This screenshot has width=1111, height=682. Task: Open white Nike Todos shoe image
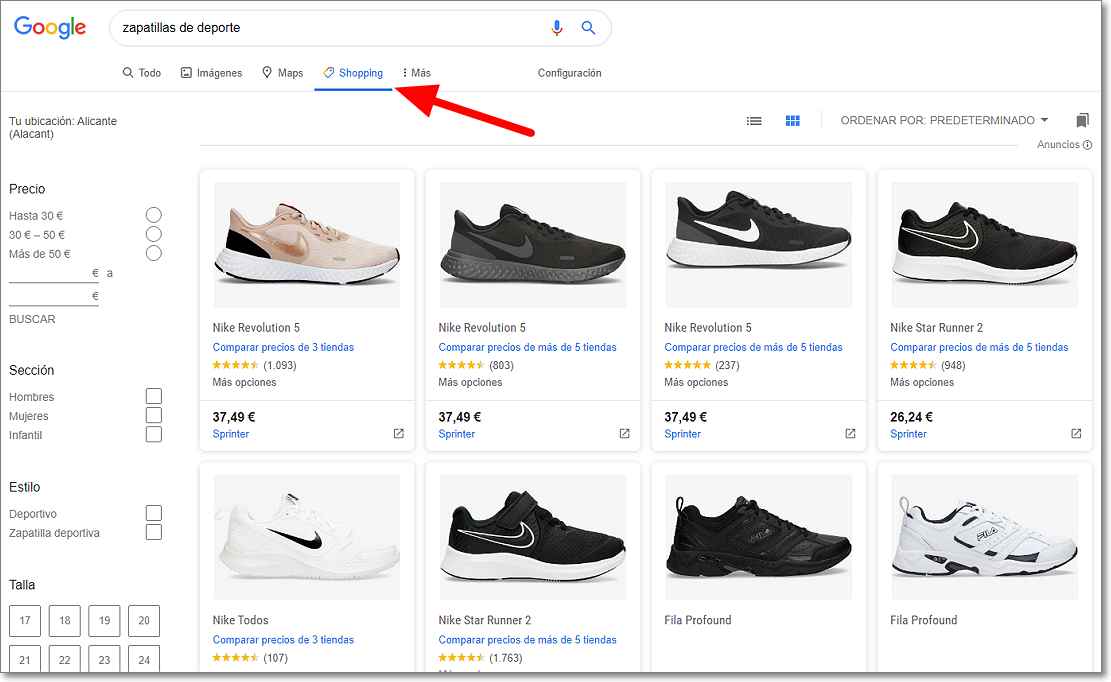click(307, 537)
